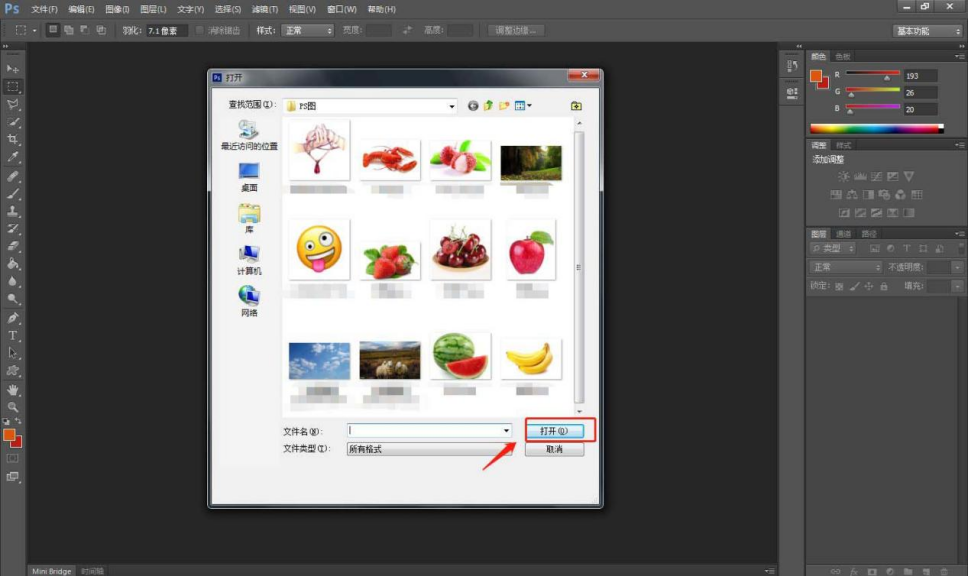Open the 桌面 (Desktop) location shortcut
The image size is (968, 576).
click(249, 177)
